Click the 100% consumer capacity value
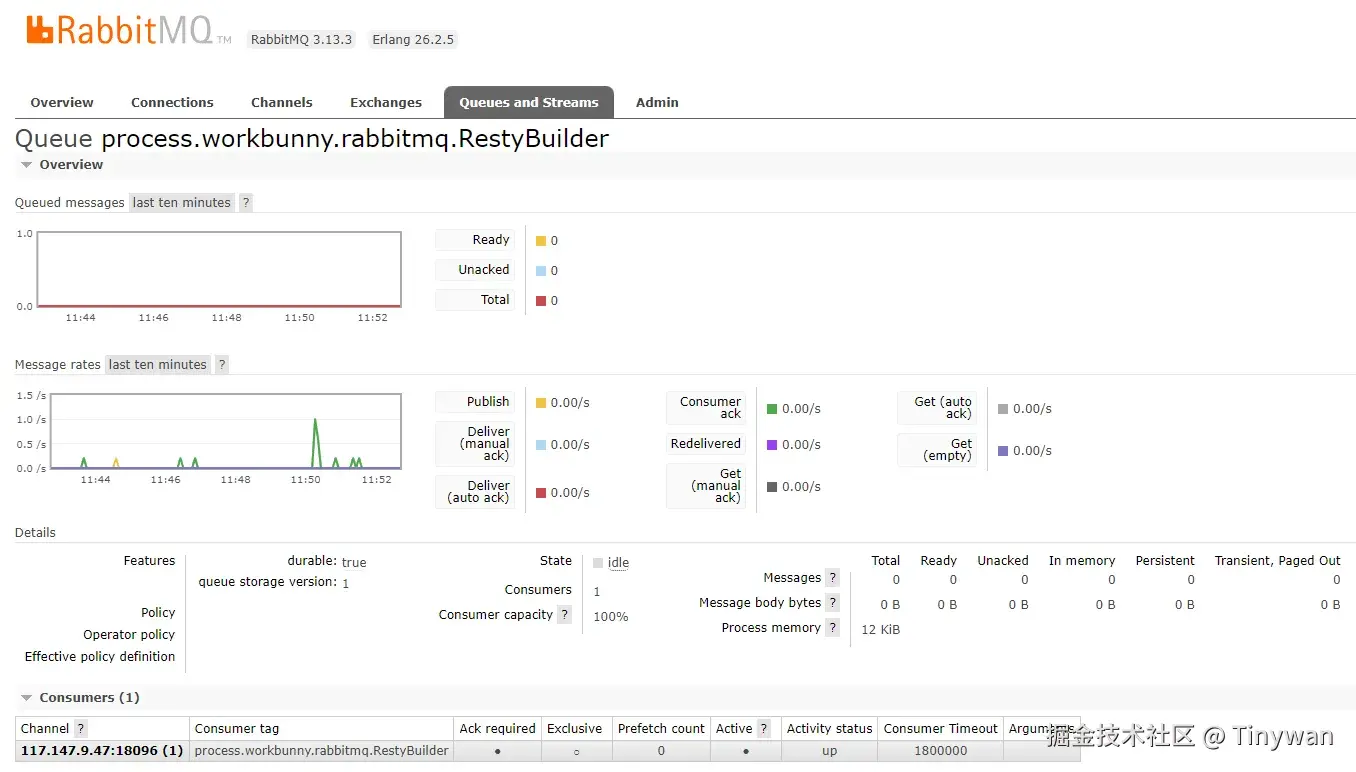This screenshot has width=1356, height=772. [611, 617]
